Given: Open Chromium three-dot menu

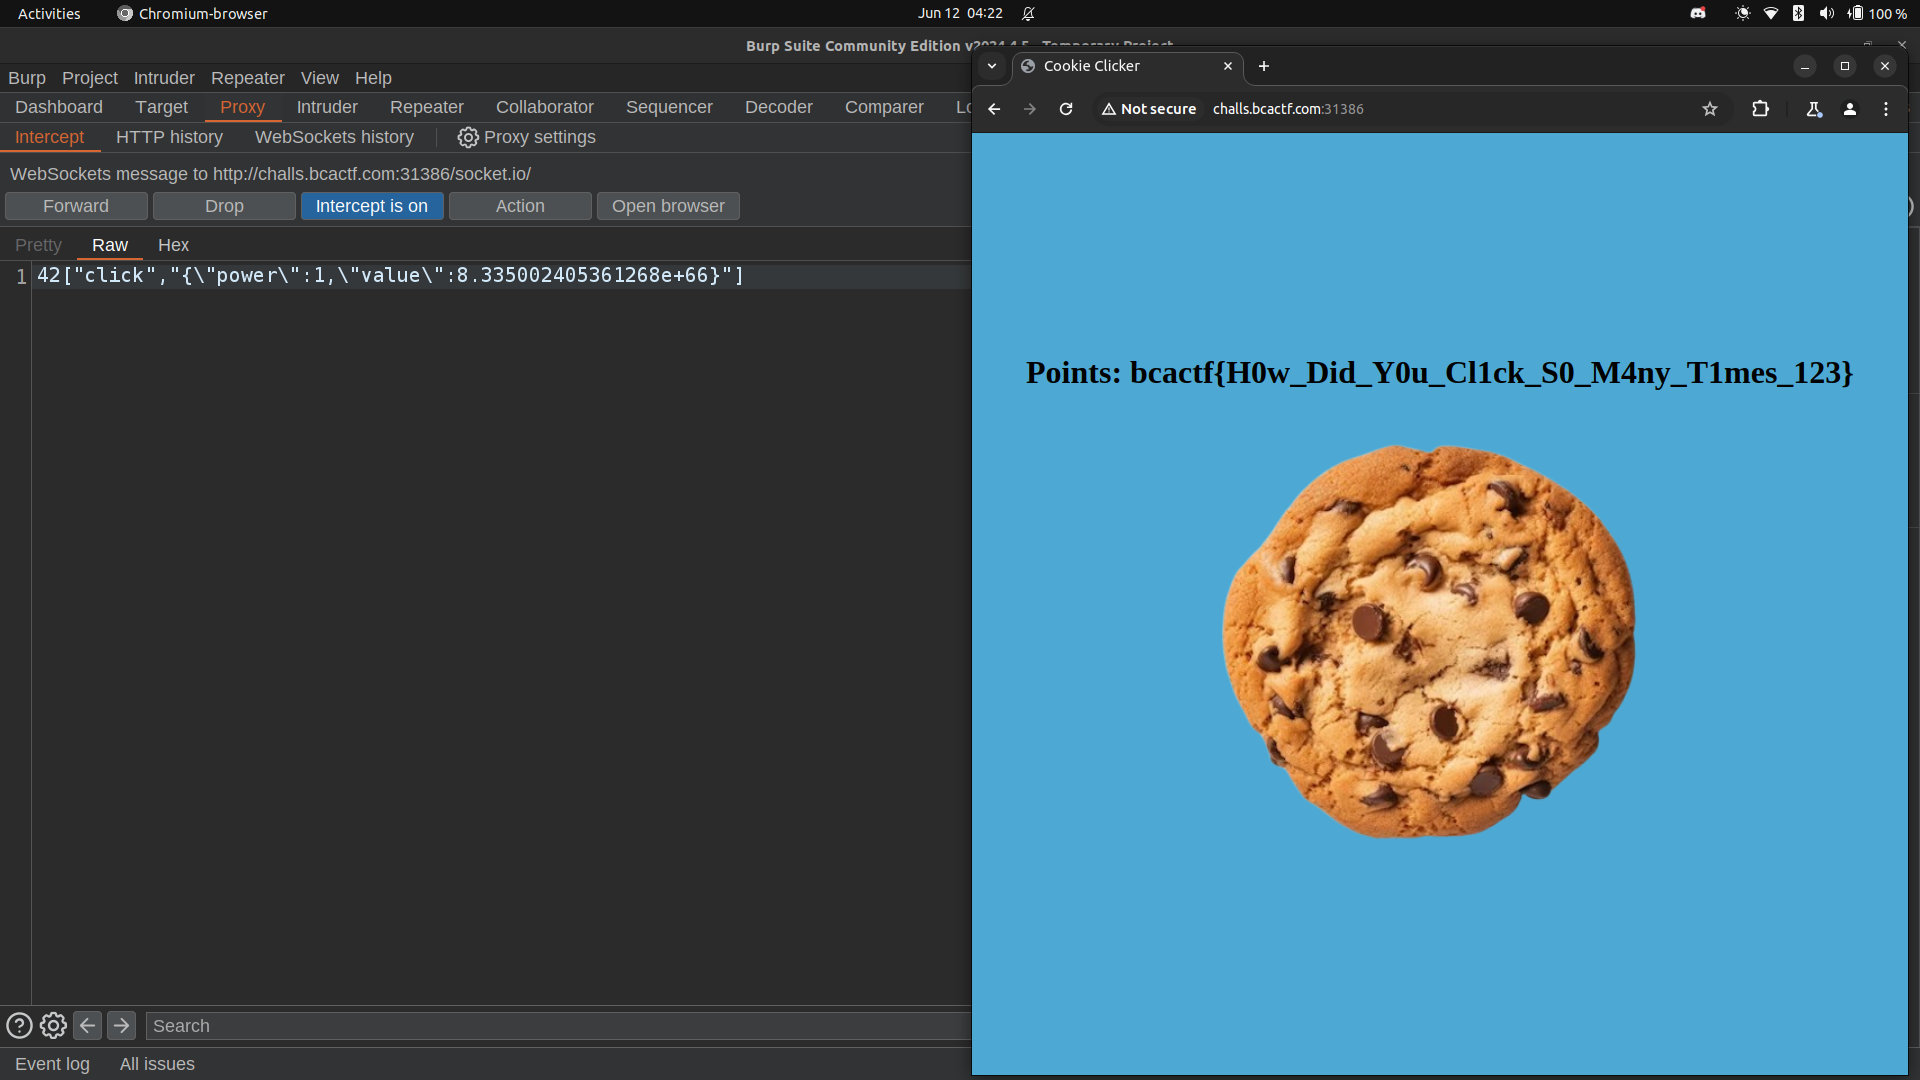Looking at the screenshot, I should (x=1886, y=109).
